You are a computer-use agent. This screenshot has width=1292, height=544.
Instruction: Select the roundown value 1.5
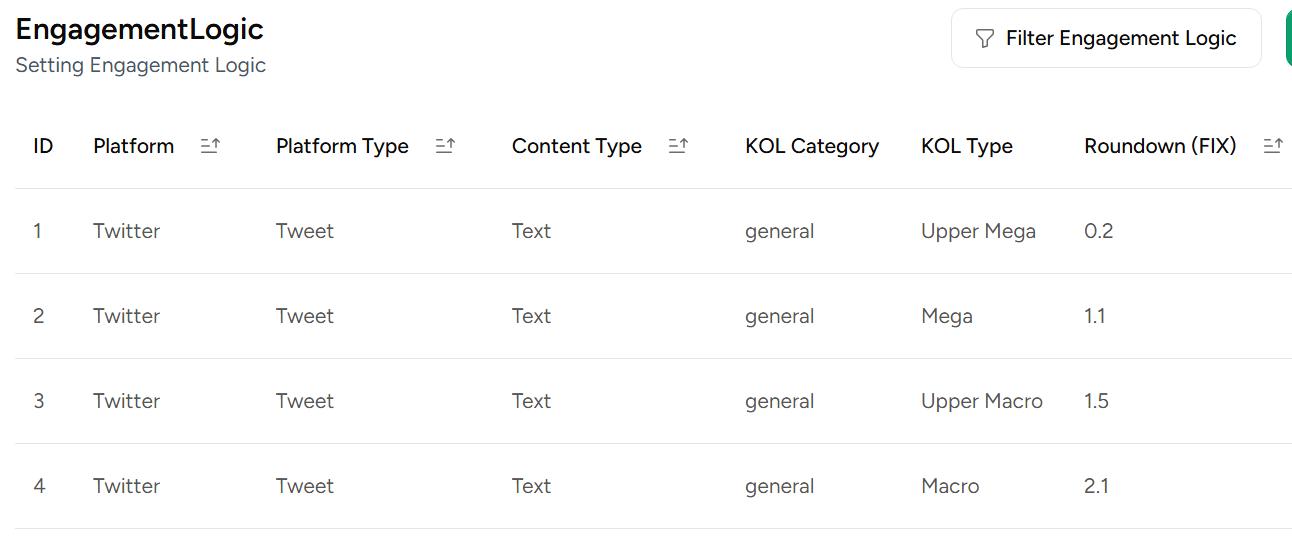tap(1096, 401)
